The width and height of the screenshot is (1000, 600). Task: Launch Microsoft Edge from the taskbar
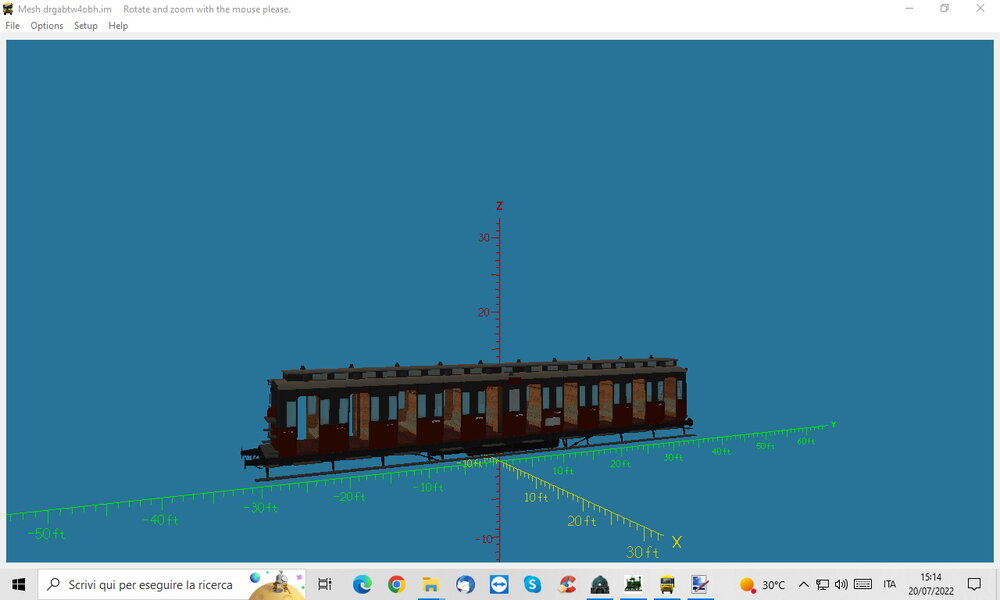coord(362,584)
